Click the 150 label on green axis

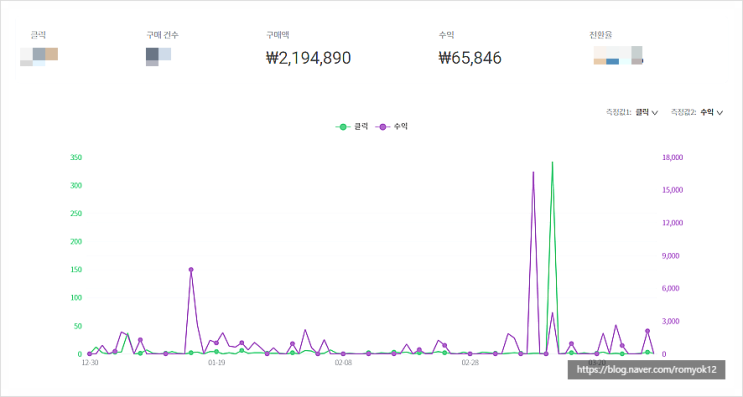(x=76, y=270)
